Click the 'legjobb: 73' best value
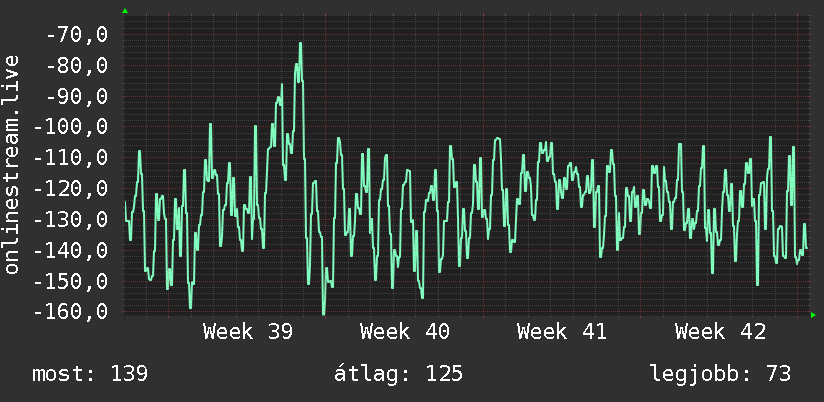824x402 pixels. pyautogui.click(x=720, y=374)
